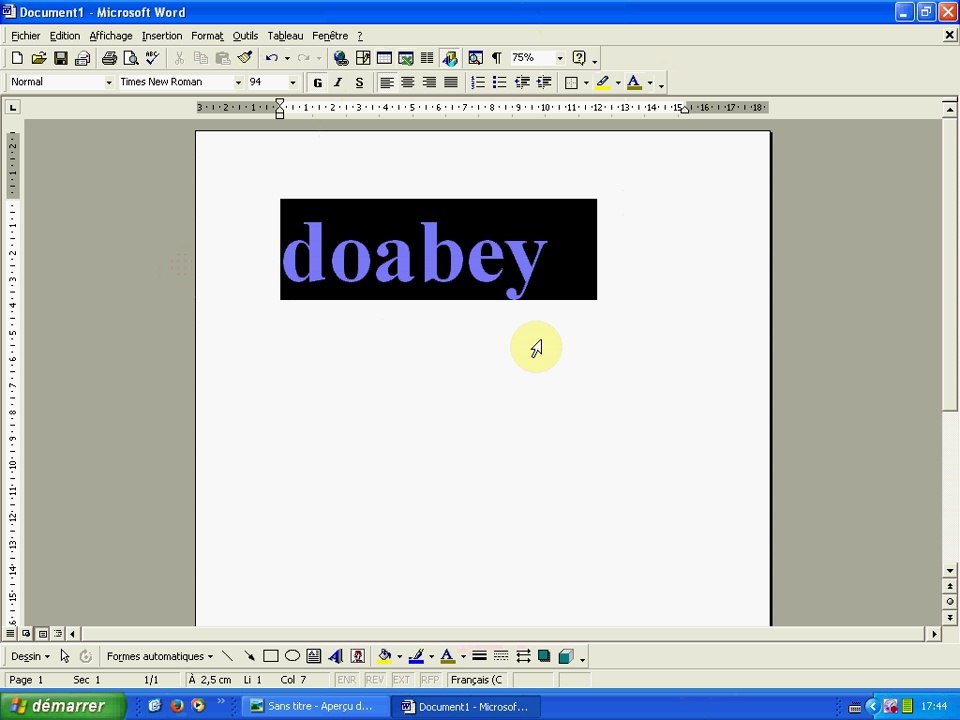This screenshot has width=960, height=720.
Task: Launch Firefox from quick launch
Action: (177, 706)
